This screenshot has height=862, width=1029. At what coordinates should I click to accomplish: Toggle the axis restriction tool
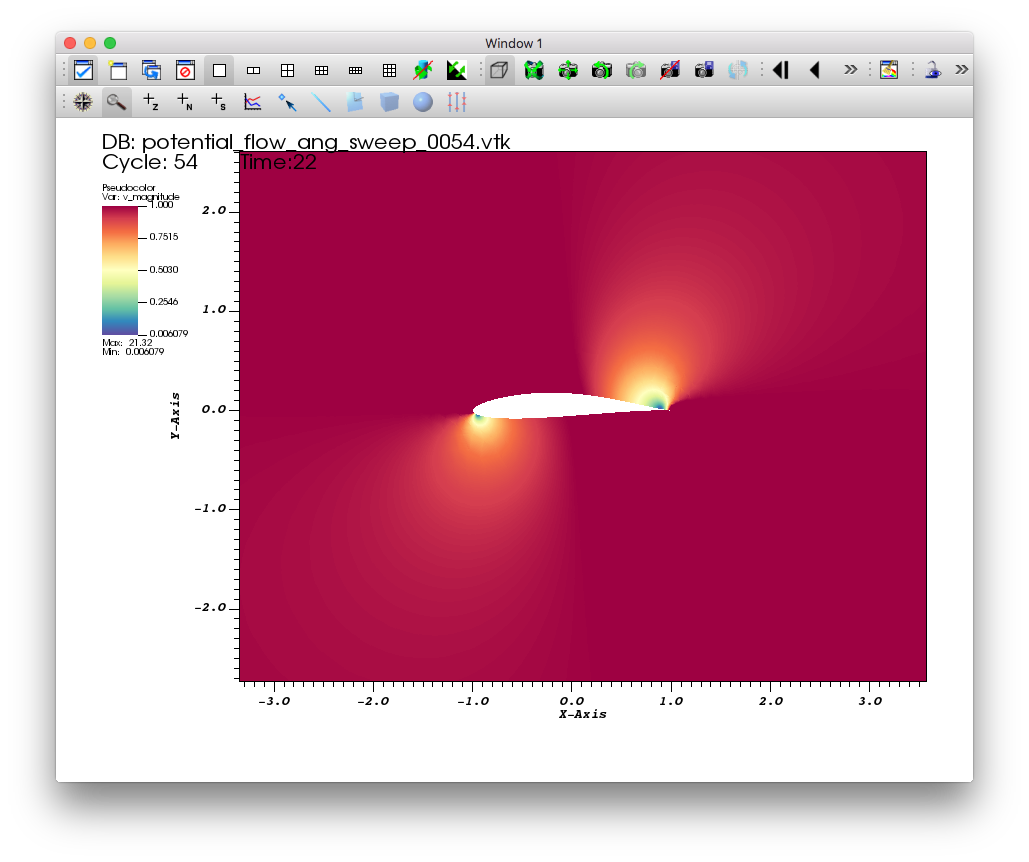click(x=457, y=102)
